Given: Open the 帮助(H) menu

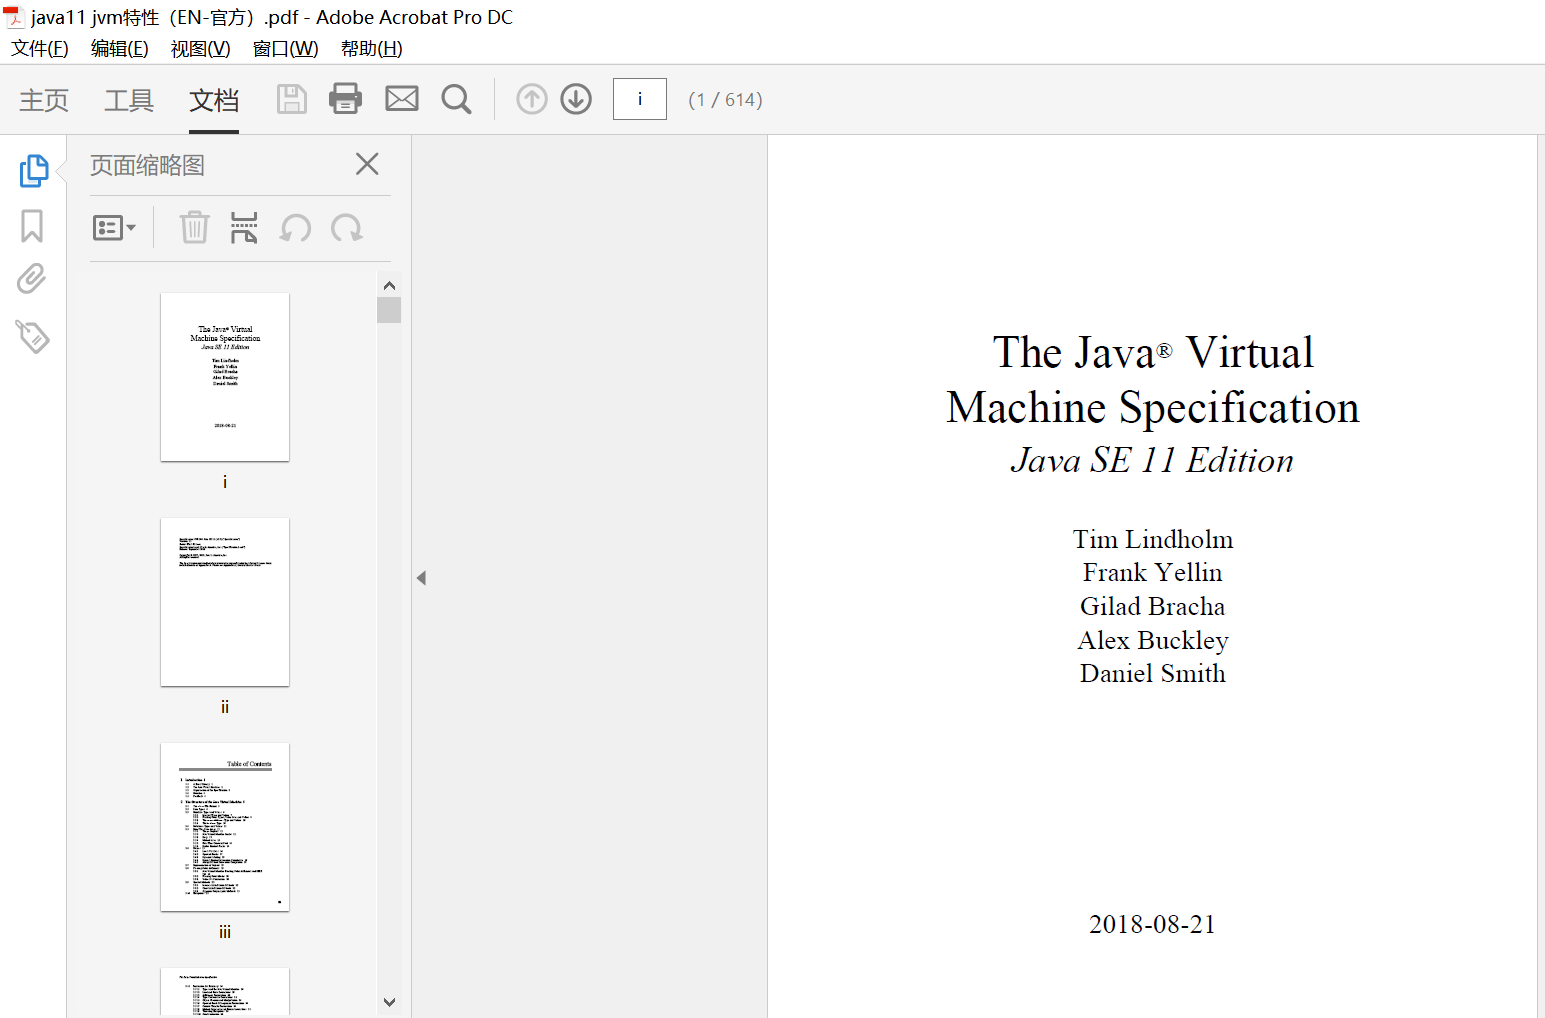Looking at the screenshot, I should (x=372, y=49).
